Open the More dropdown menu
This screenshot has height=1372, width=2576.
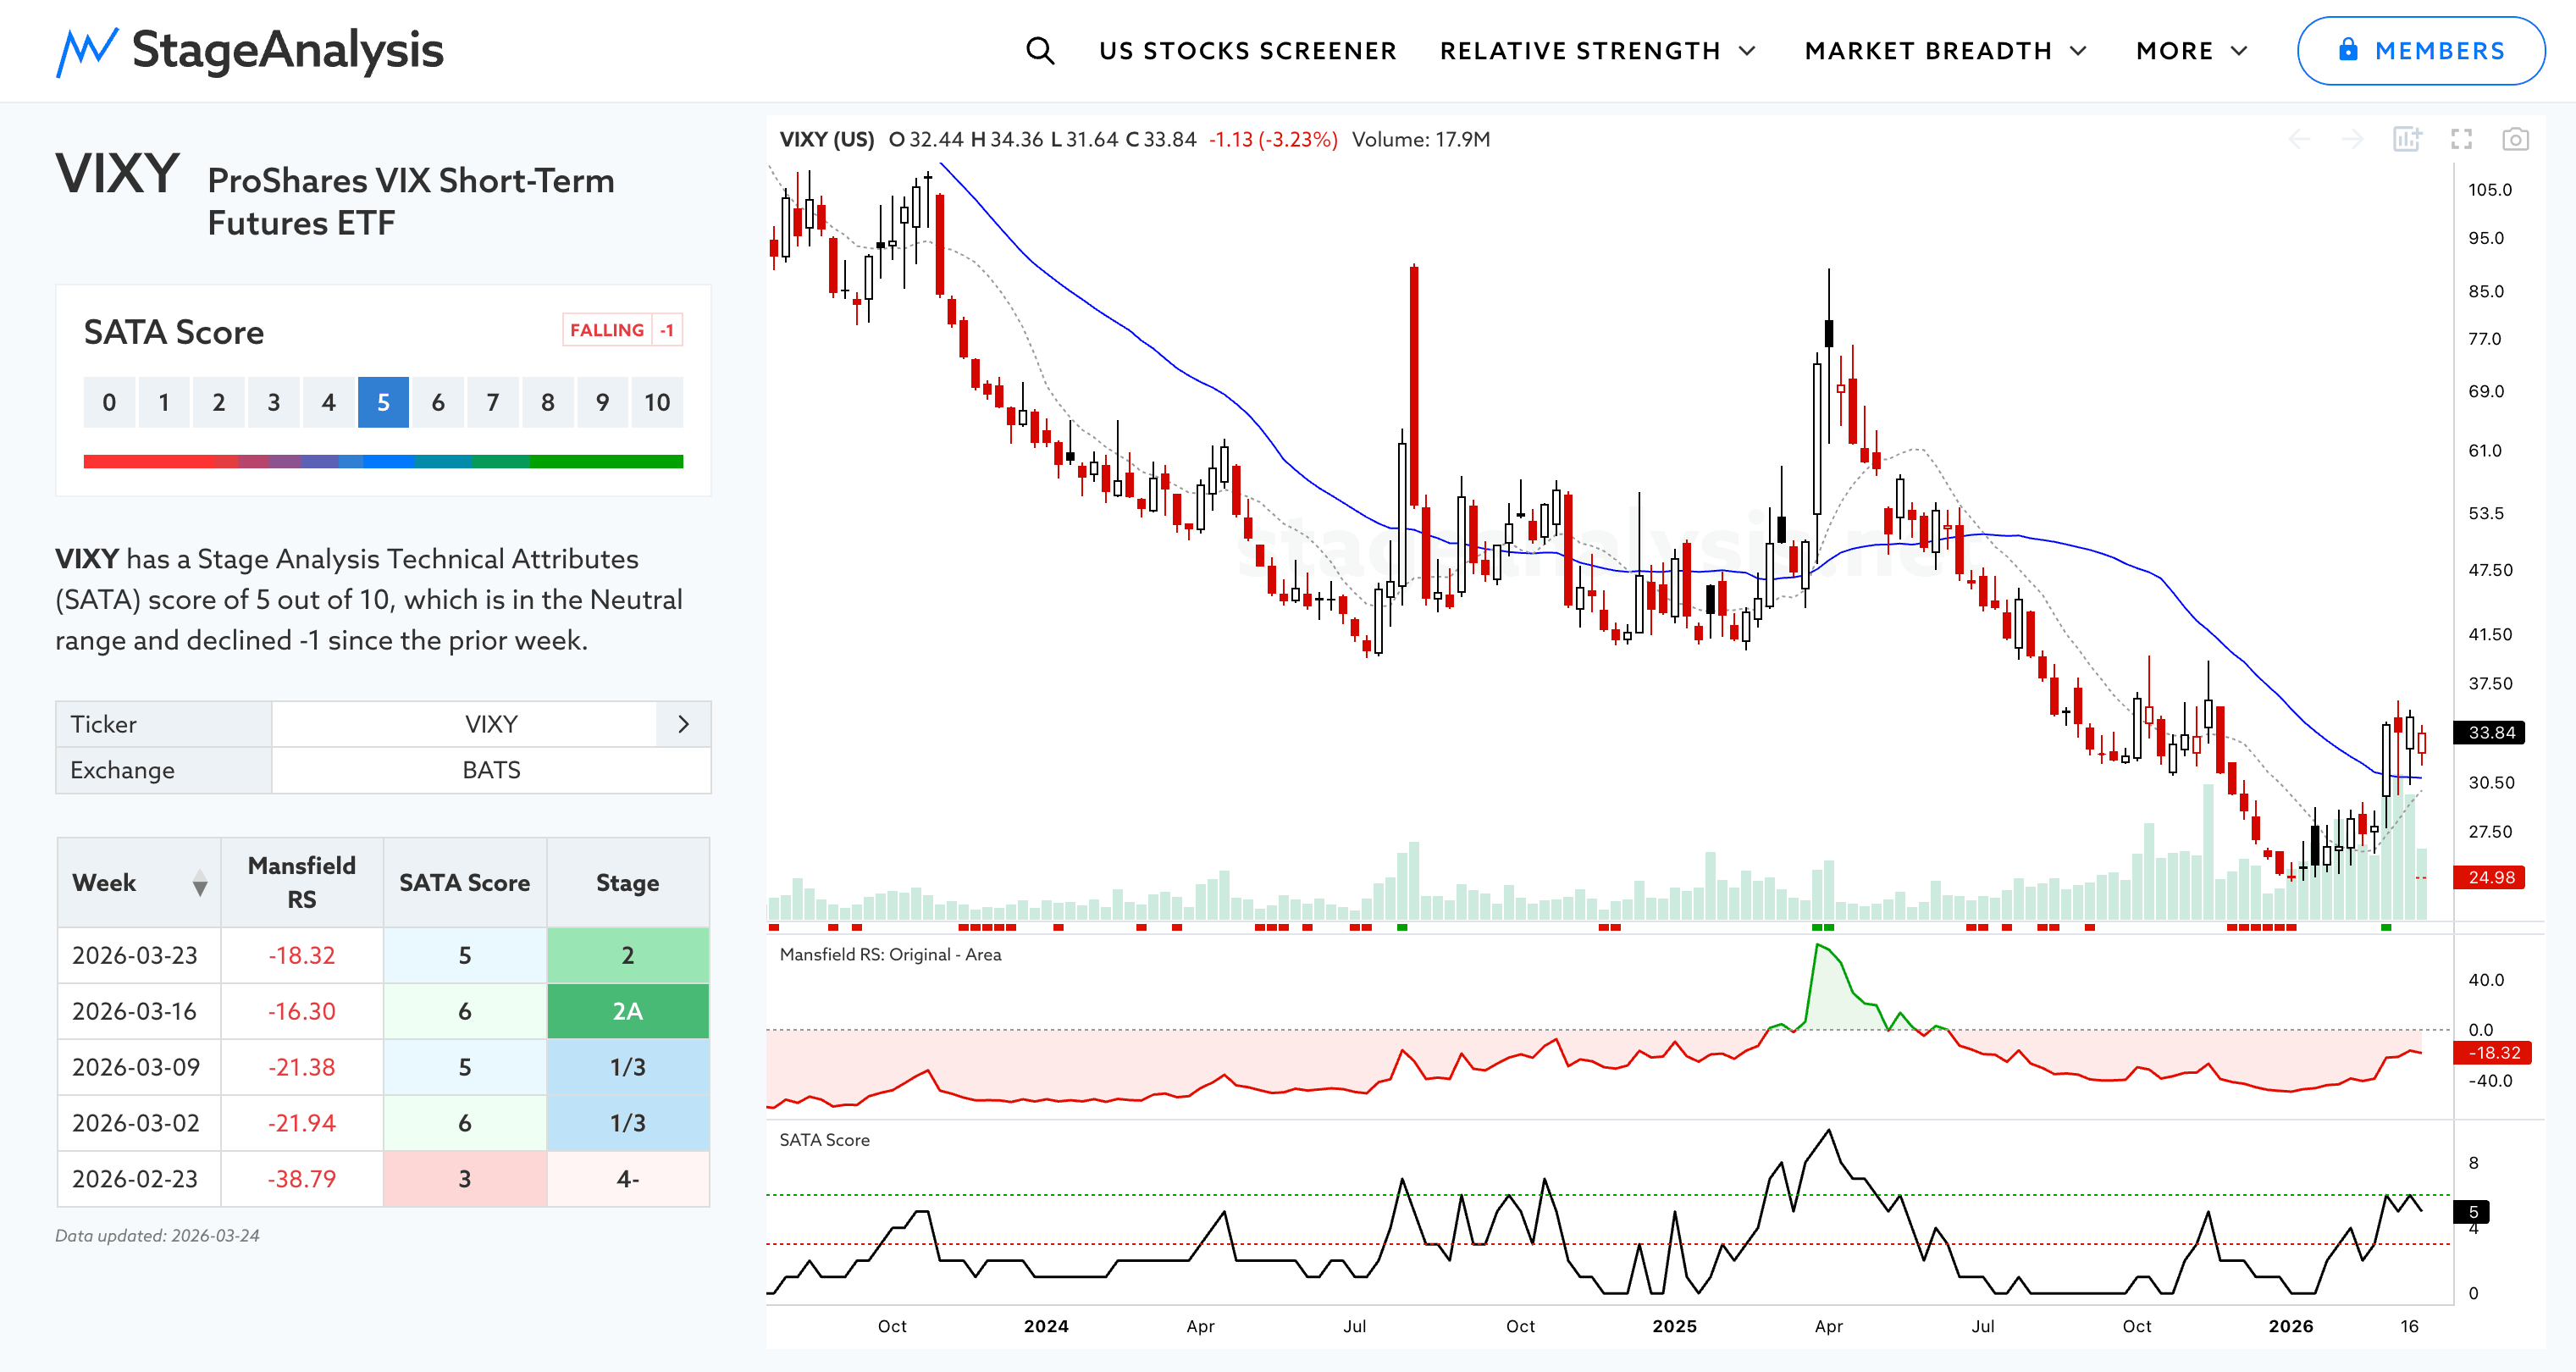2191,51
